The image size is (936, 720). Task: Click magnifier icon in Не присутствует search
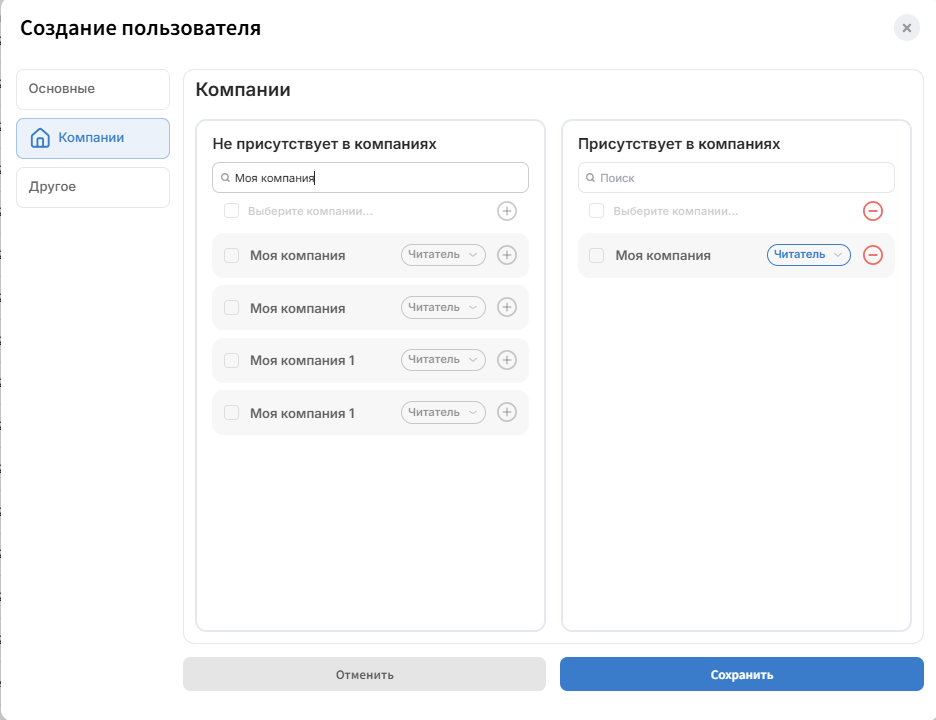pyautogui.click(x=225, y=178)
